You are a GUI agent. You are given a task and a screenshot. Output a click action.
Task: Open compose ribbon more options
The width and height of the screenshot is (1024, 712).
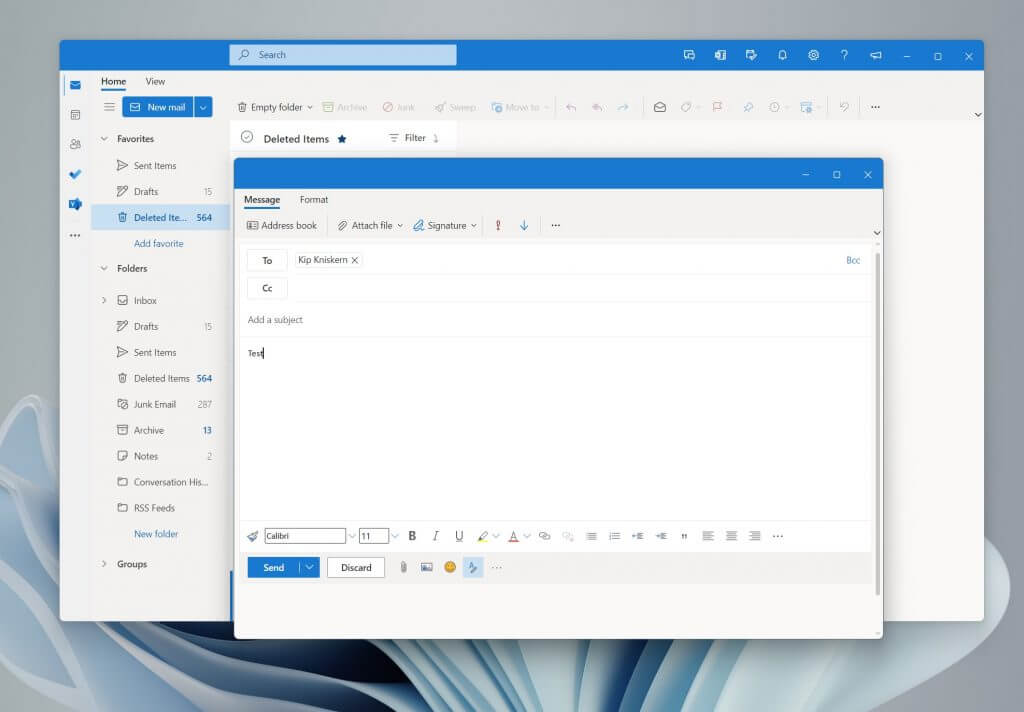pos(556,225)
